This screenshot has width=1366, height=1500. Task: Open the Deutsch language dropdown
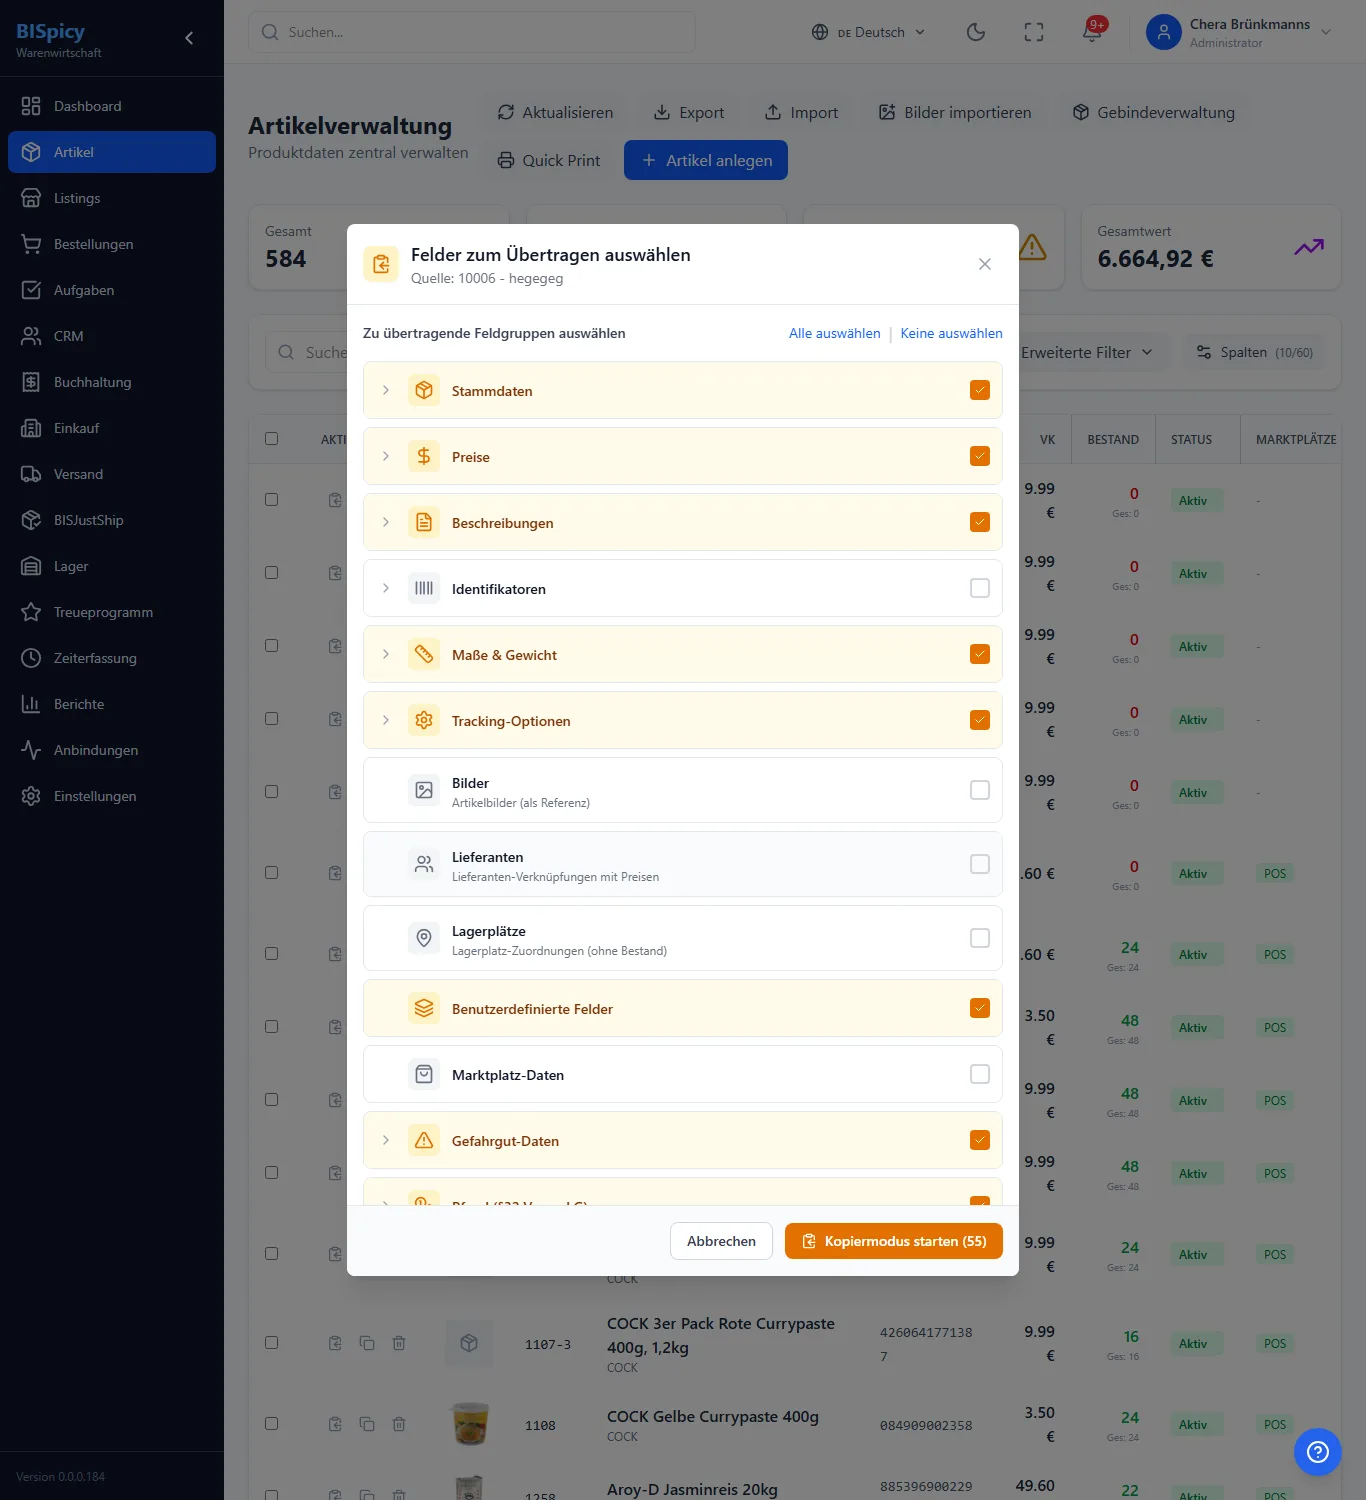pyautogui.click(x=868, y=32)
